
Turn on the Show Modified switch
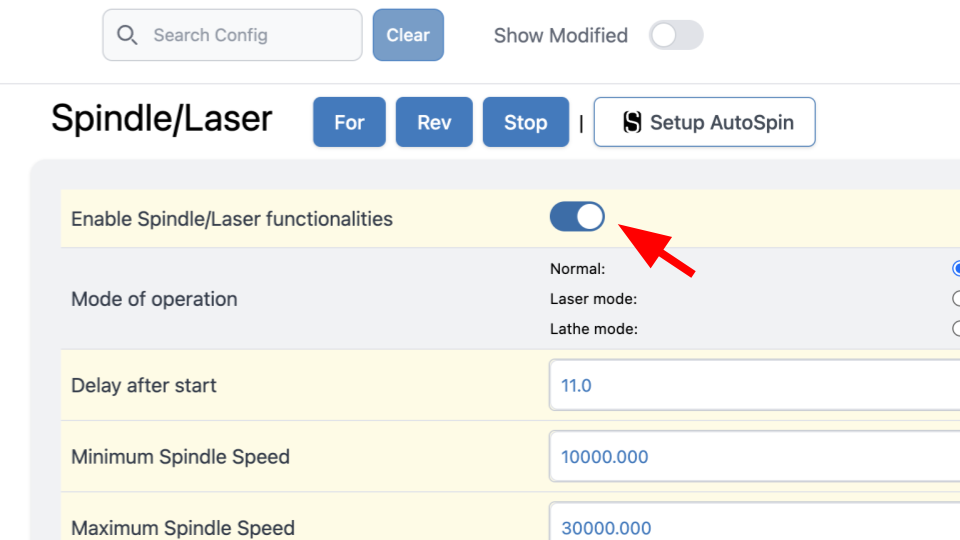click(x=676, y=35)
